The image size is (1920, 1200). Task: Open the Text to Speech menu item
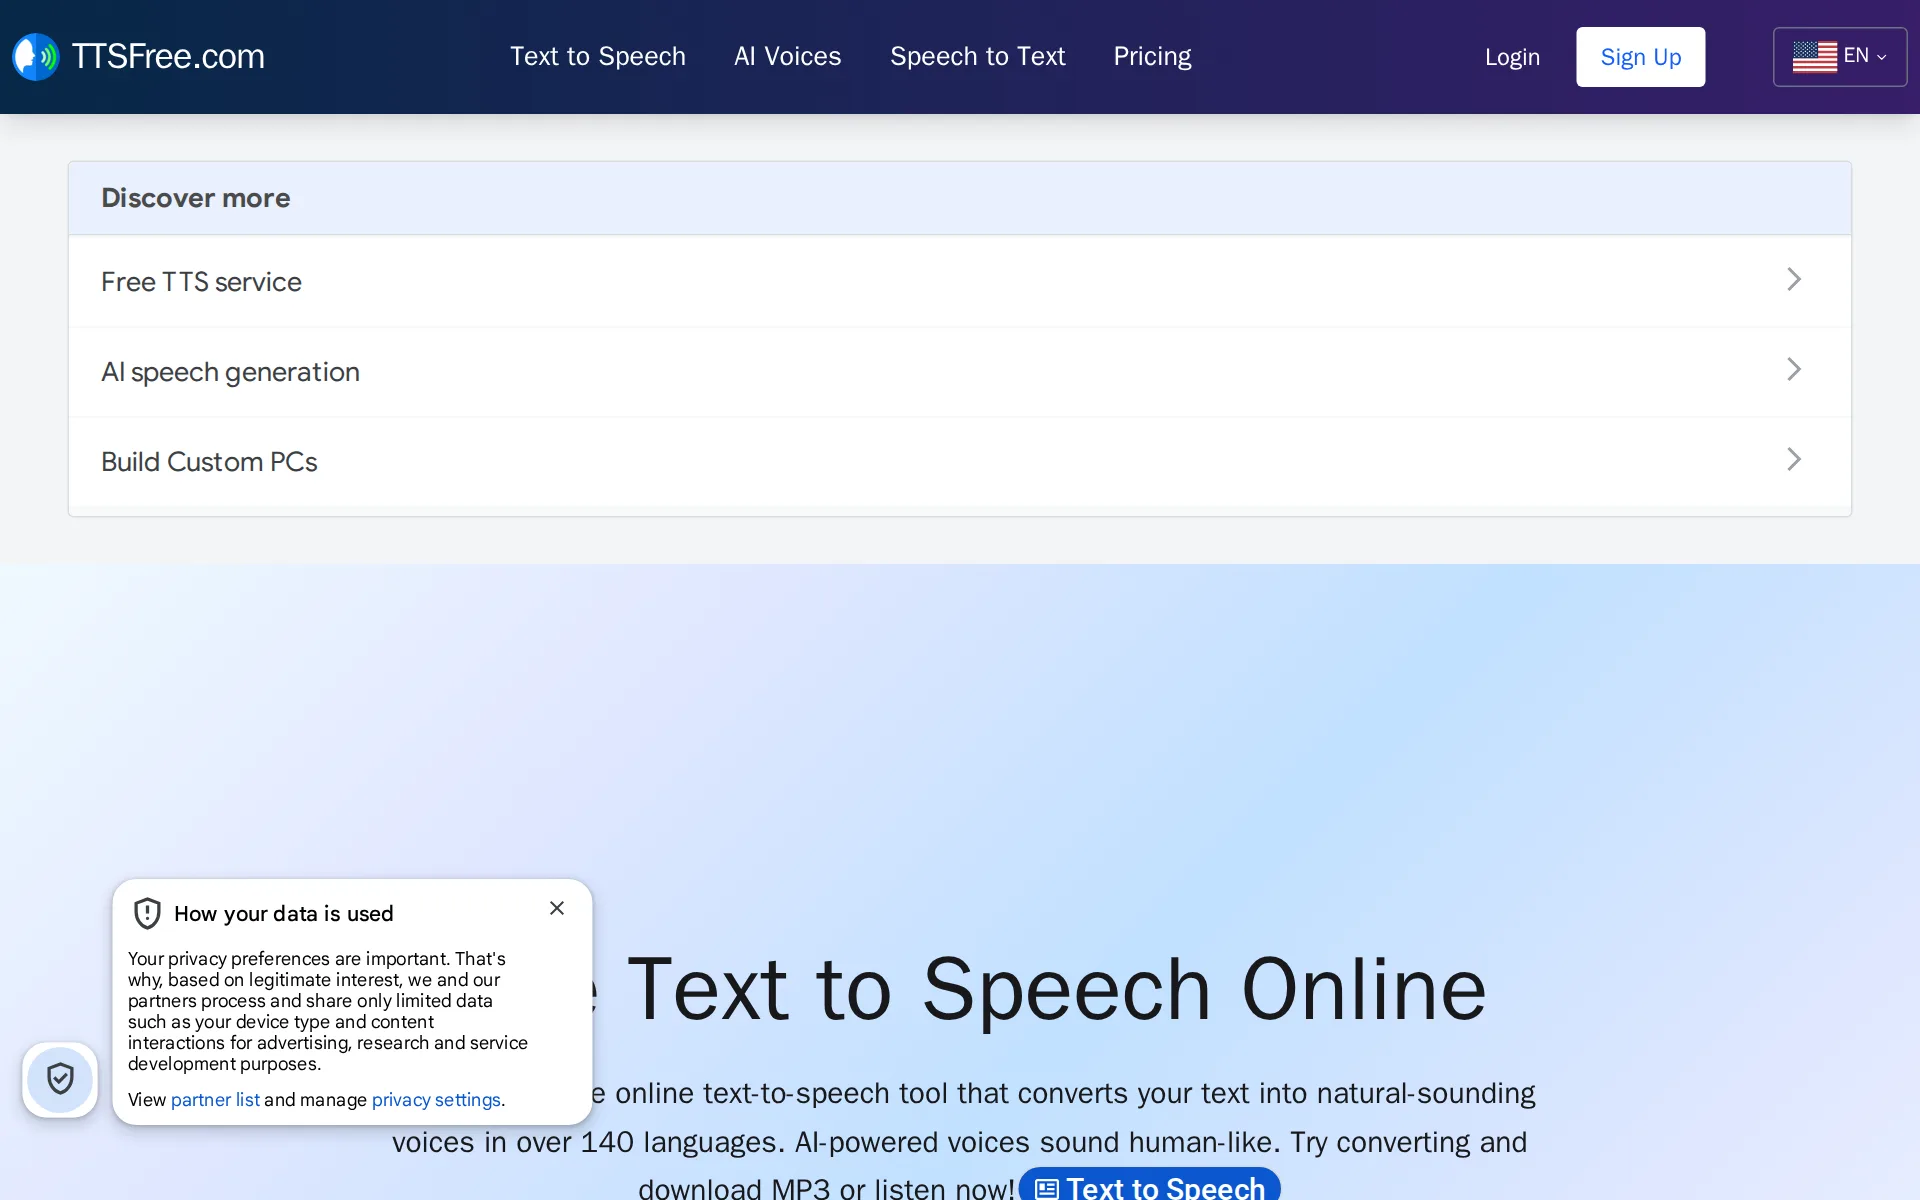click(x=598, y=56)
